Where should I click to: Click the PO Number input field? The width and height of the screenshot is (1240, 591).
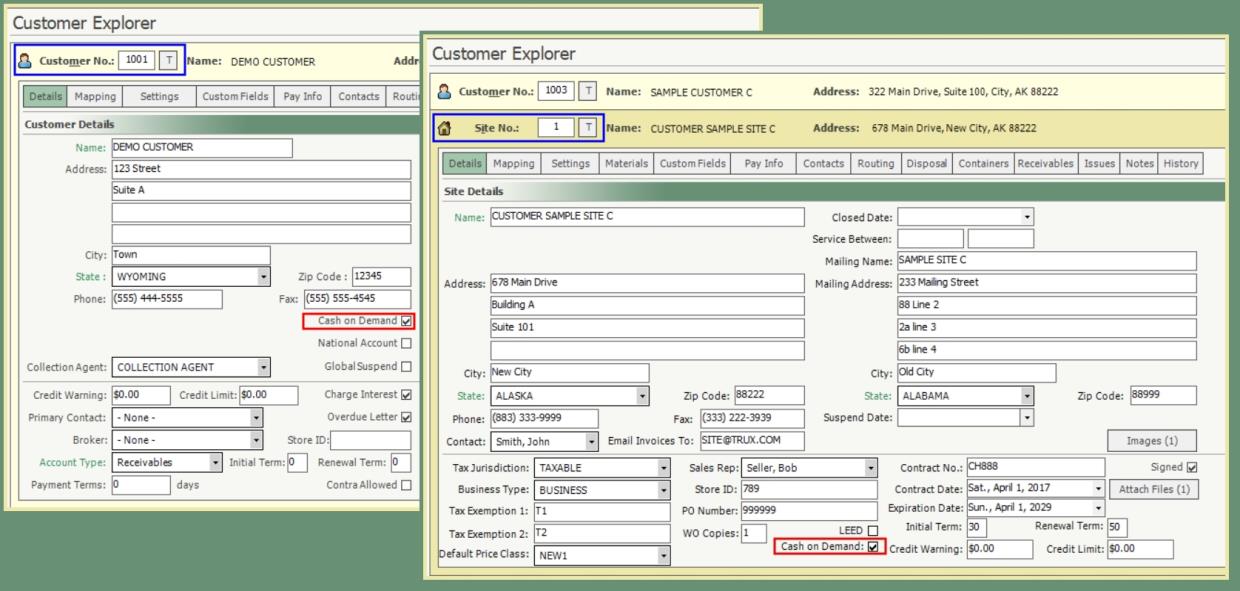click(x=809, y=512)
